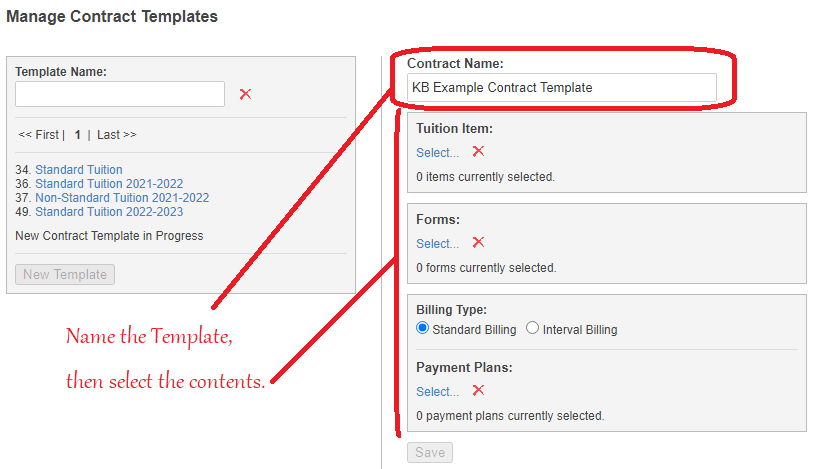Clear Tuition Item selection with red X

coord(478,152)
